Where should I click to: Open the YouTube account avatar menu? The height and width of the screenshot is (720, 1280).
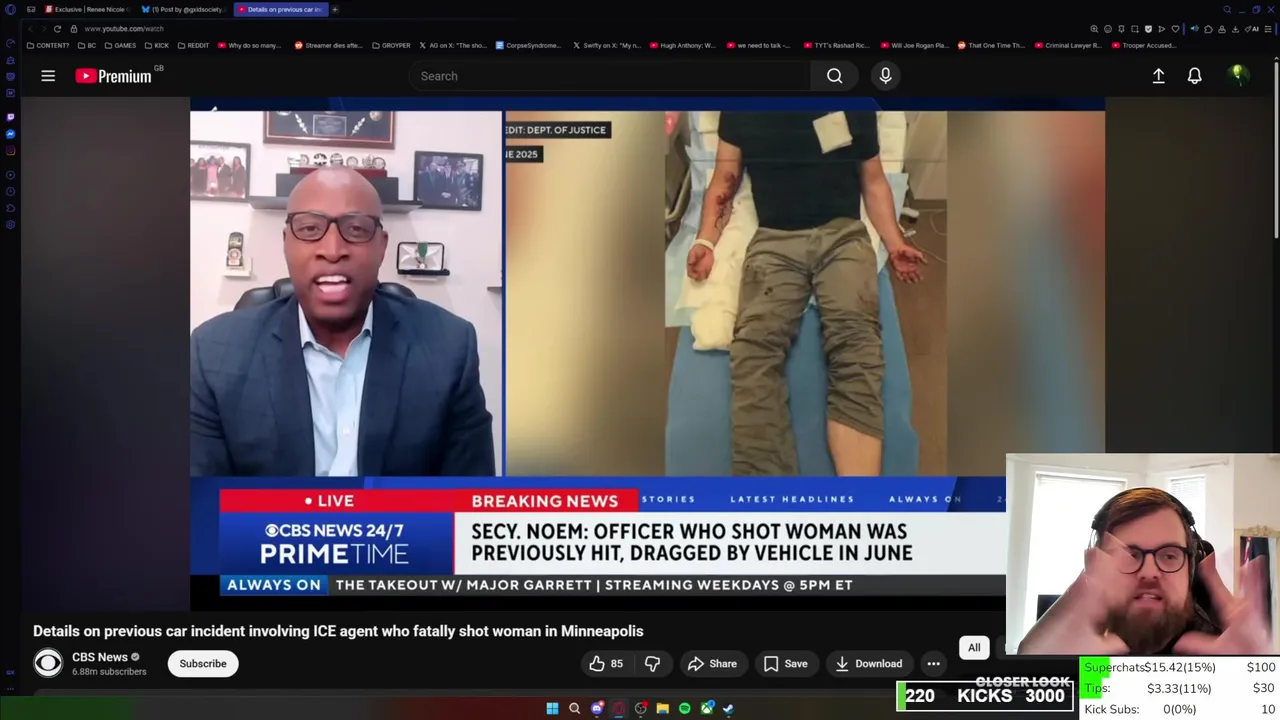pos(1238,76)
